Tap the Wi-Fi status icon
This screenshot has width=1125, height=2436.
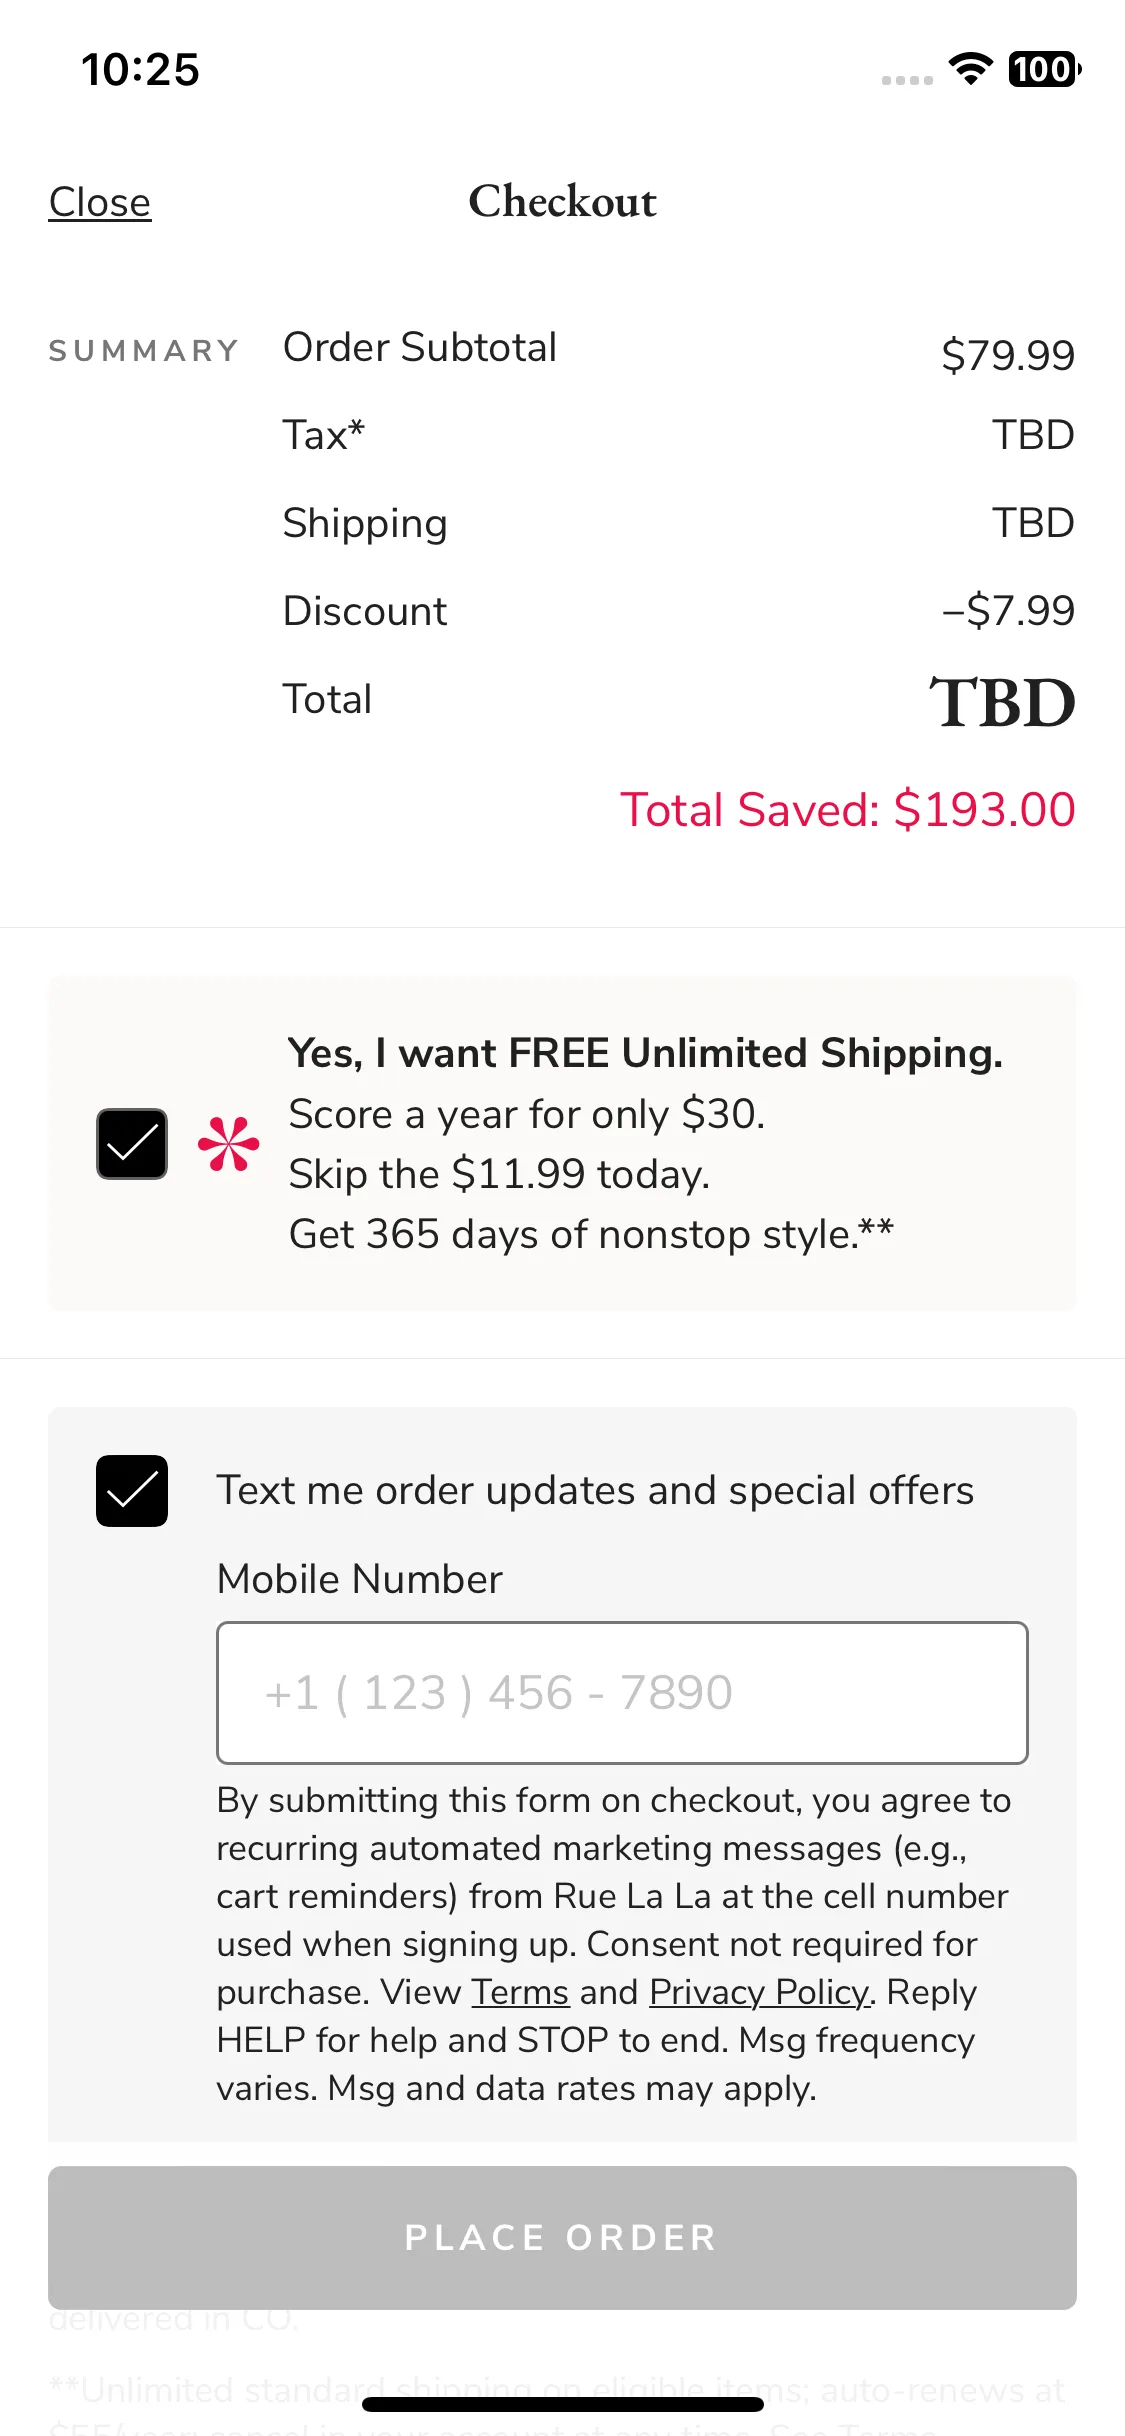(970, 69)
